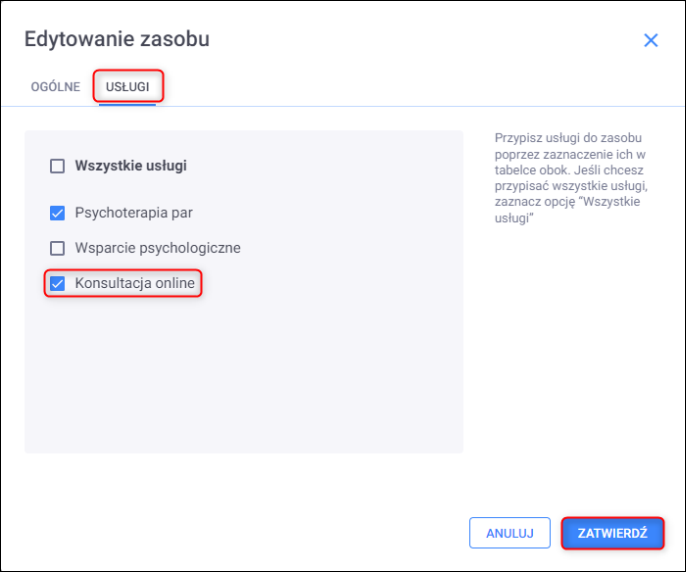Screen dimensions: 686x572
Task: Click the Wsparcie psychologiczne label text
Action: [158, 248]
